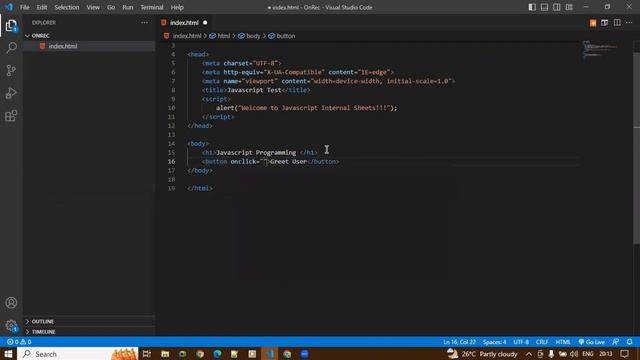Select index.html in Explorer tree

point(89,46)
